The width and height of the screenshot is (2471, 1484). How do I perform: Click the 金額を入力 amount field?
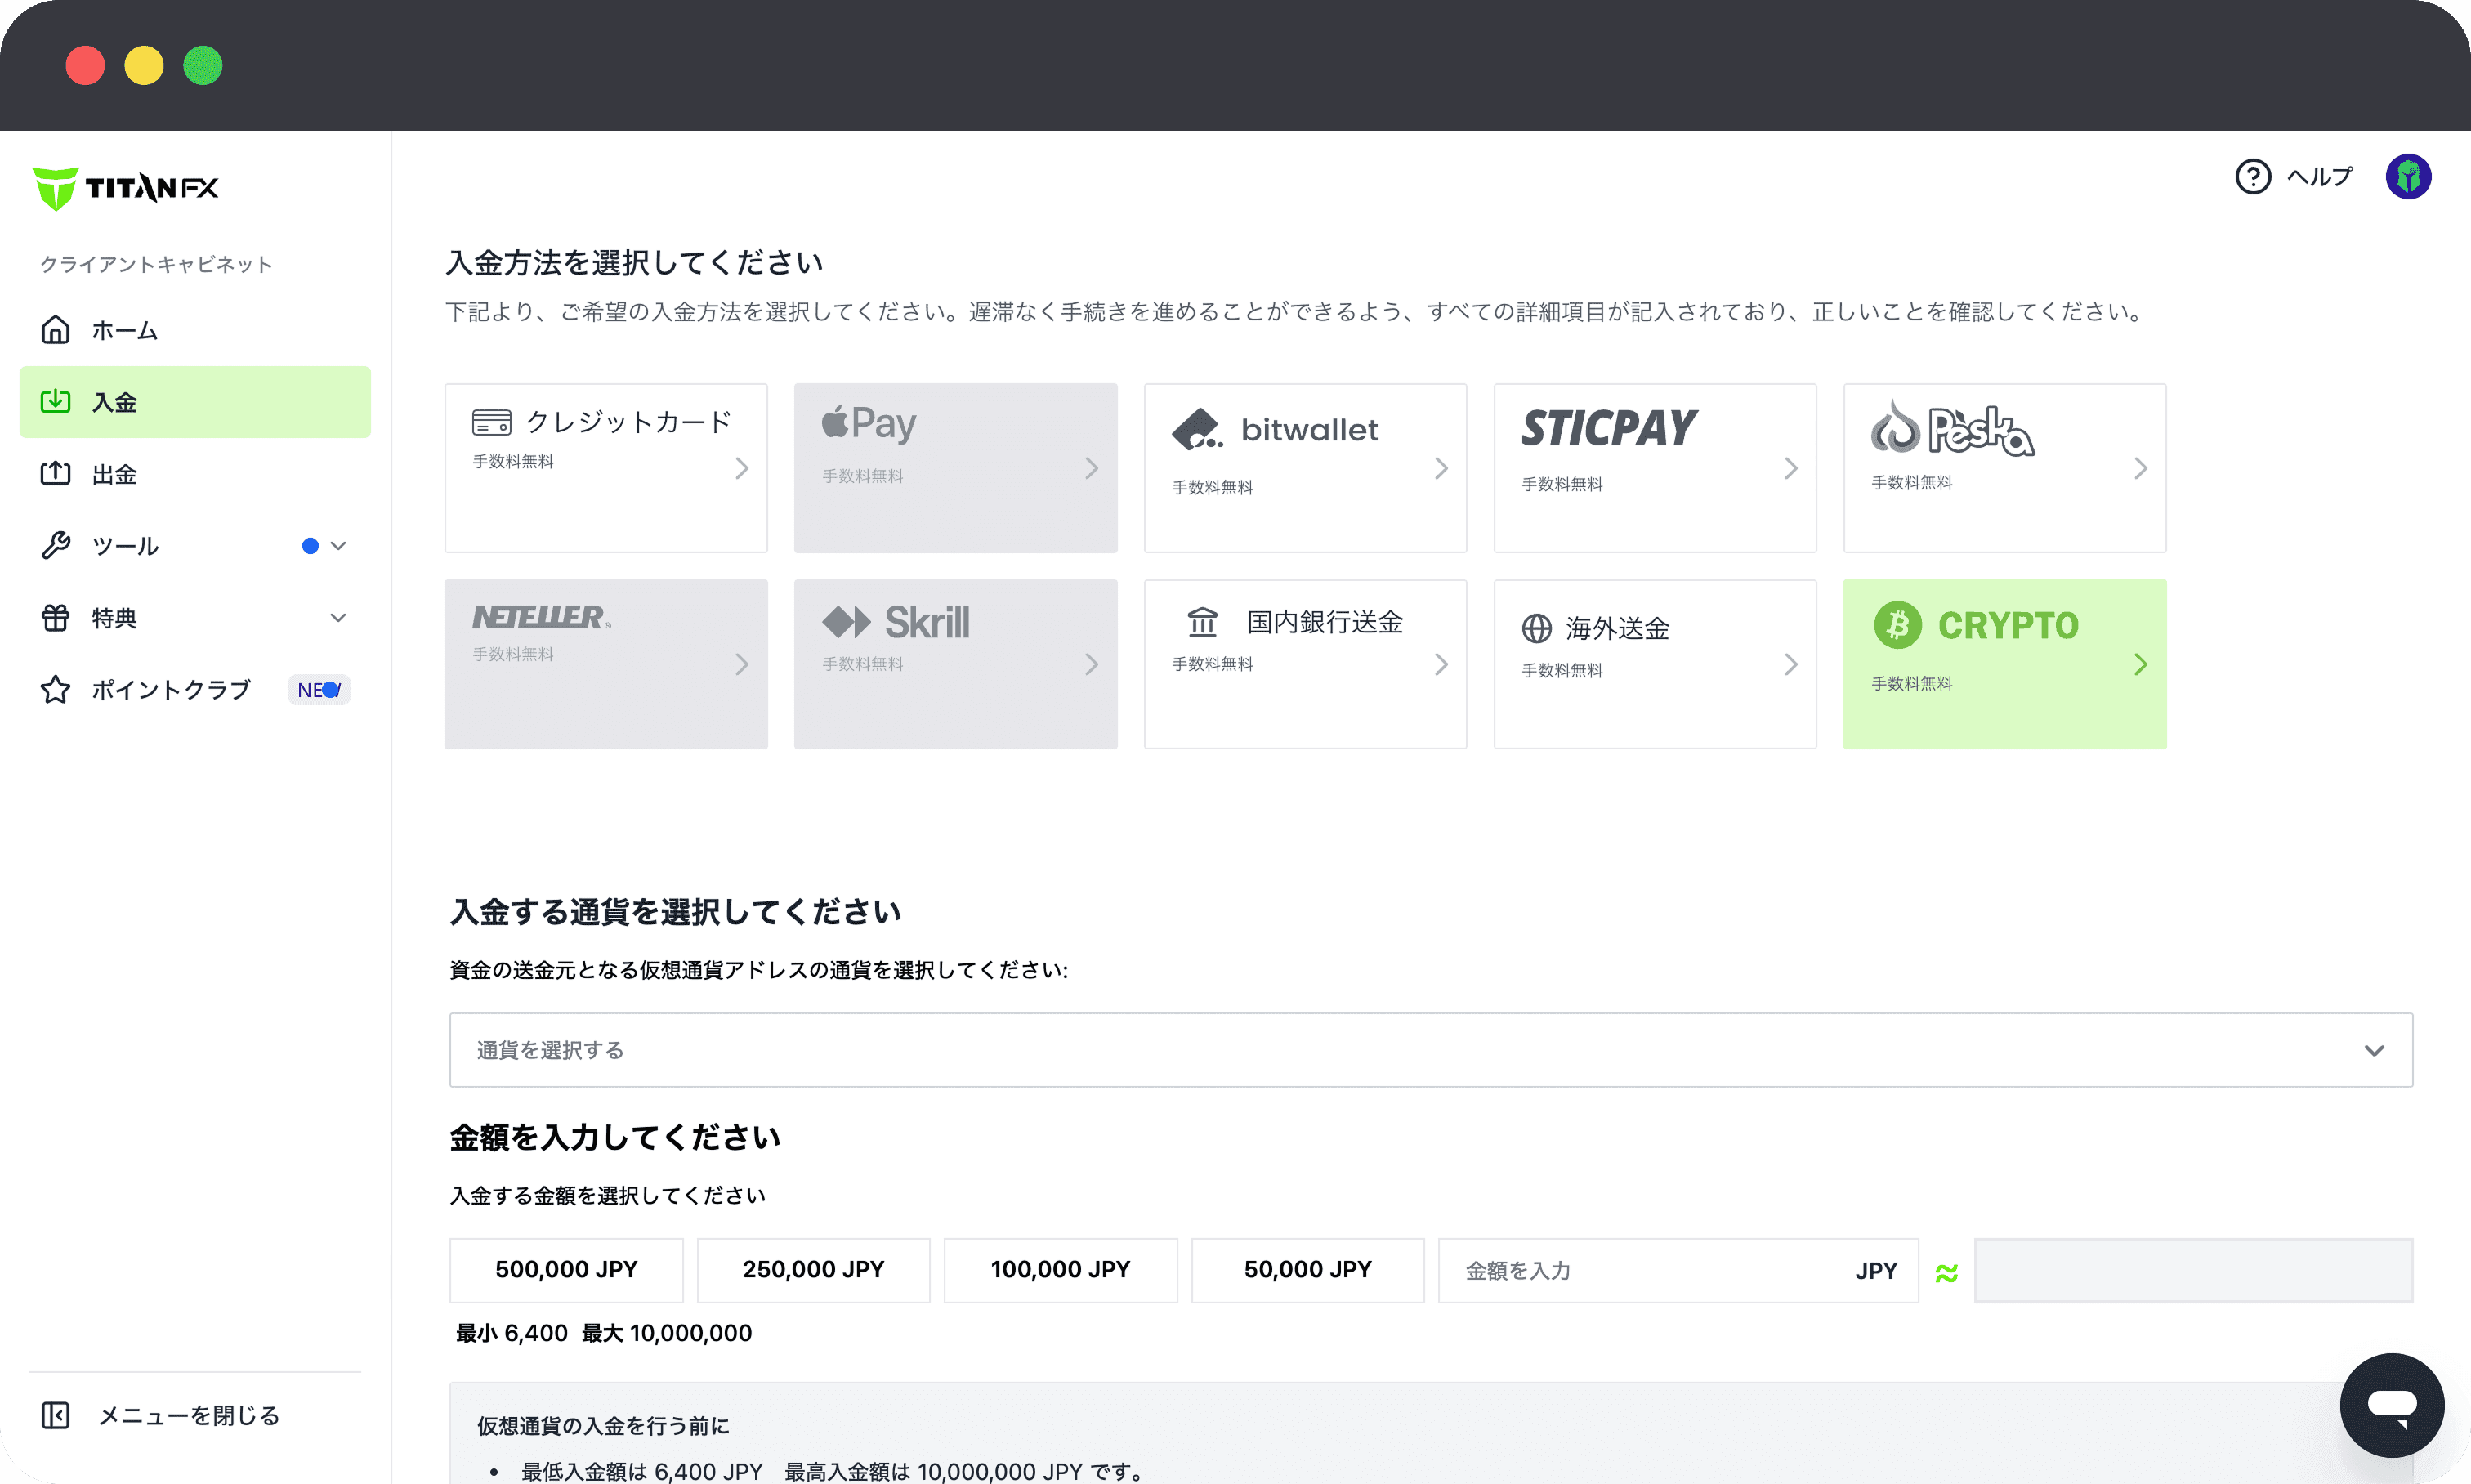pos(1650,1270)
